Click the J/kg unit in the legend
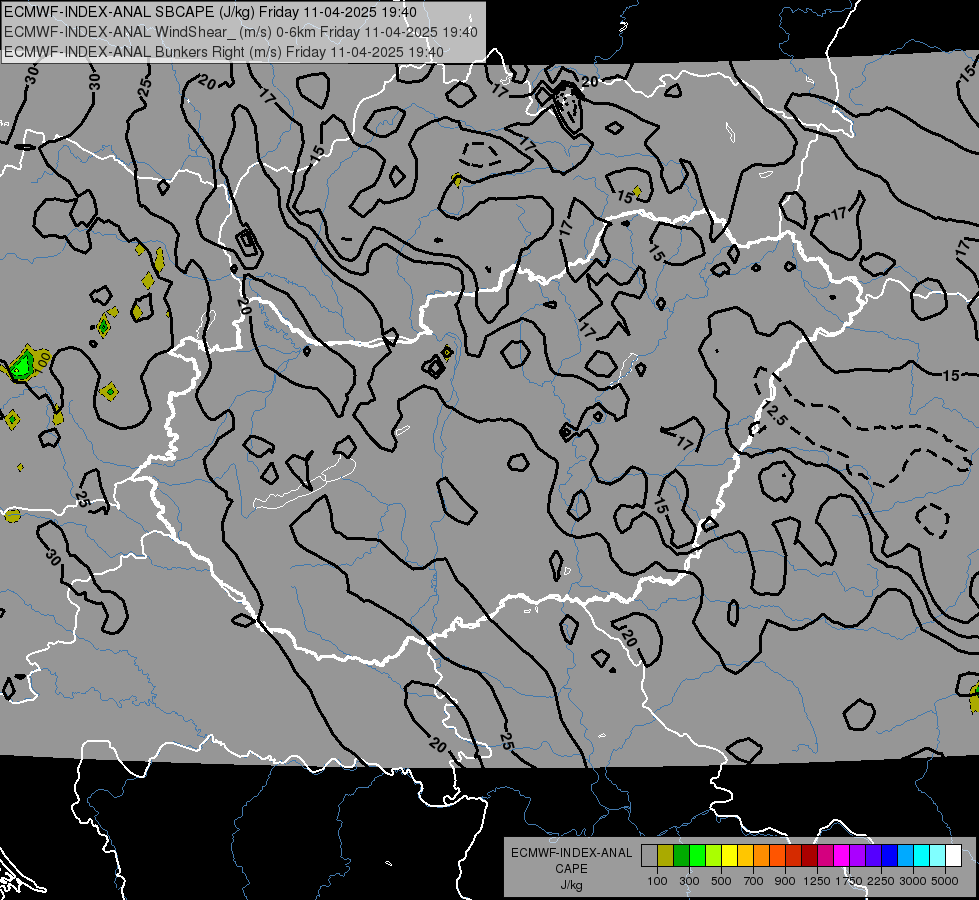The width and height of the screenshot is (979, 900). pos(571,885)
